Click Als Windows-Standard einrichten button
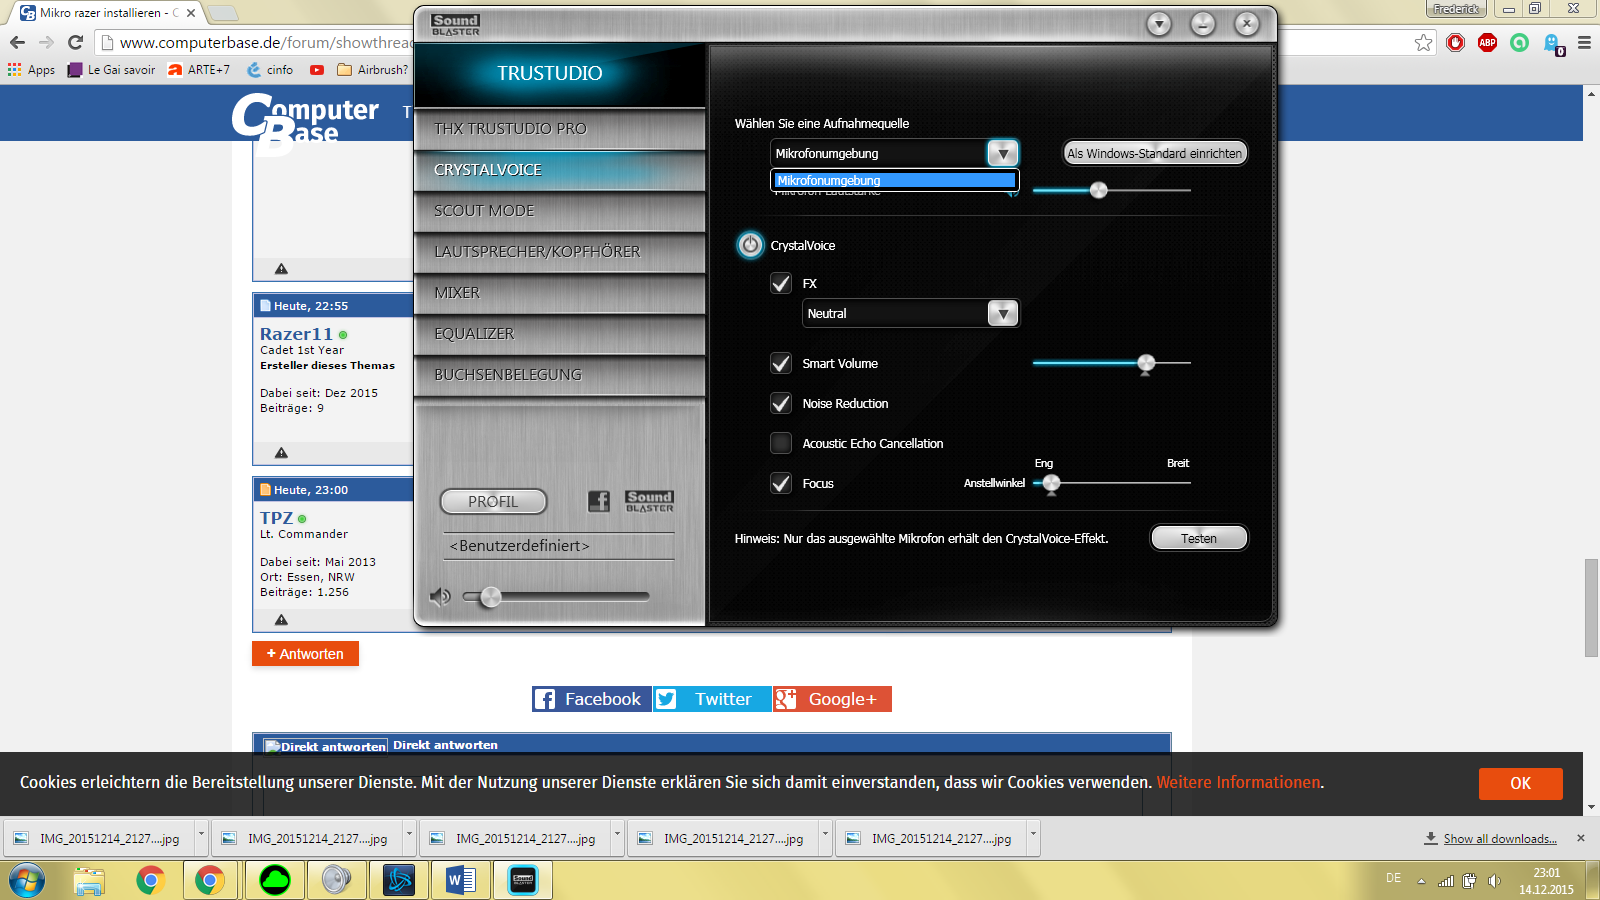The width and height of the screenshot is (1600, 900). tap(1154, 153)
